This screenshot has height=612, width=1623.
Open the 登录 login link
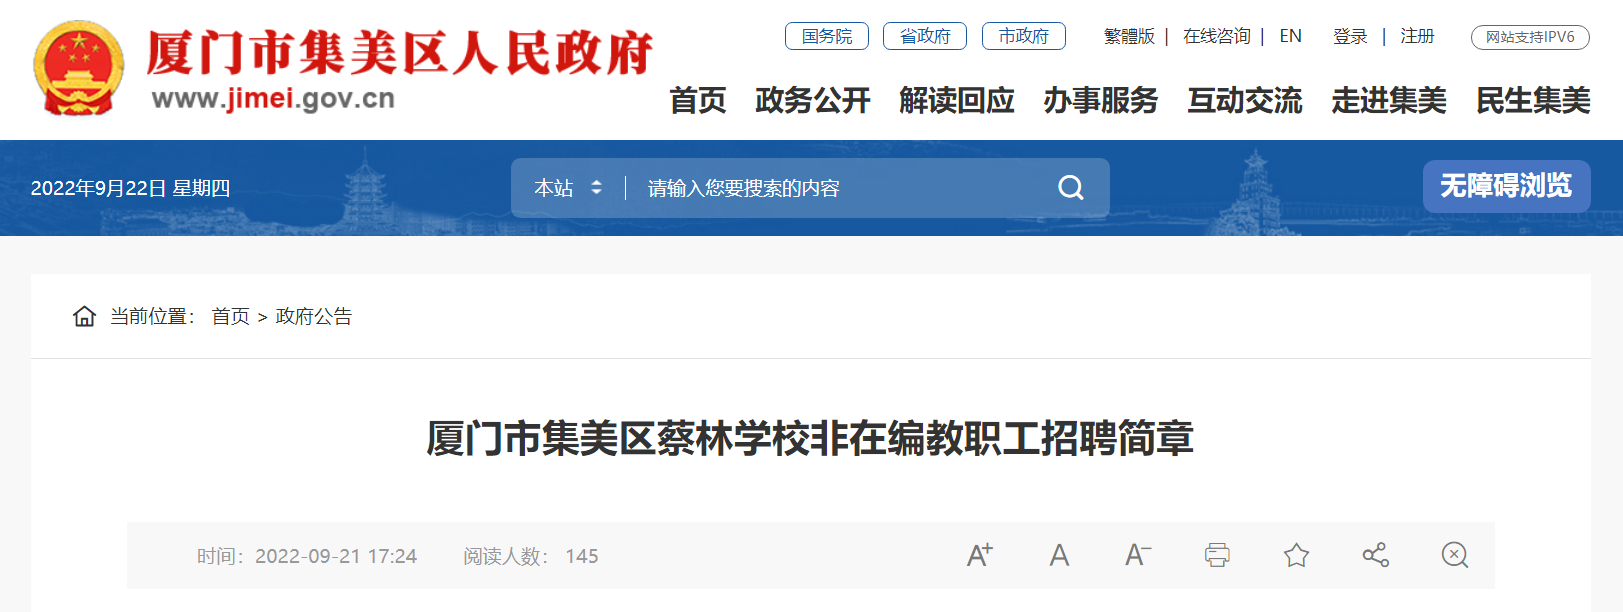(x=1350, y=36)
